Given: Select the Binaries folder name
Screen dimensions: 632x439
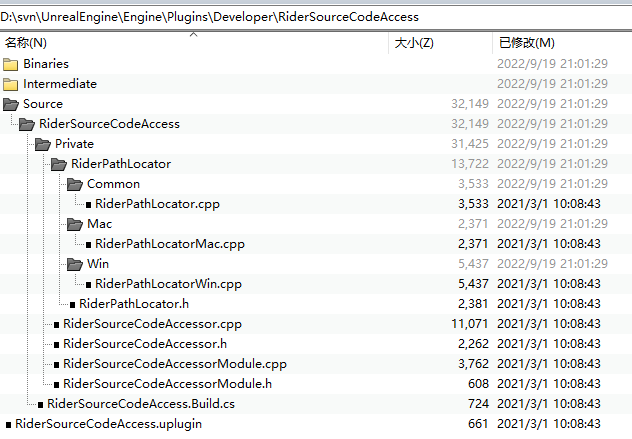Looking at the screenshot, I should (x=46, y=64).
